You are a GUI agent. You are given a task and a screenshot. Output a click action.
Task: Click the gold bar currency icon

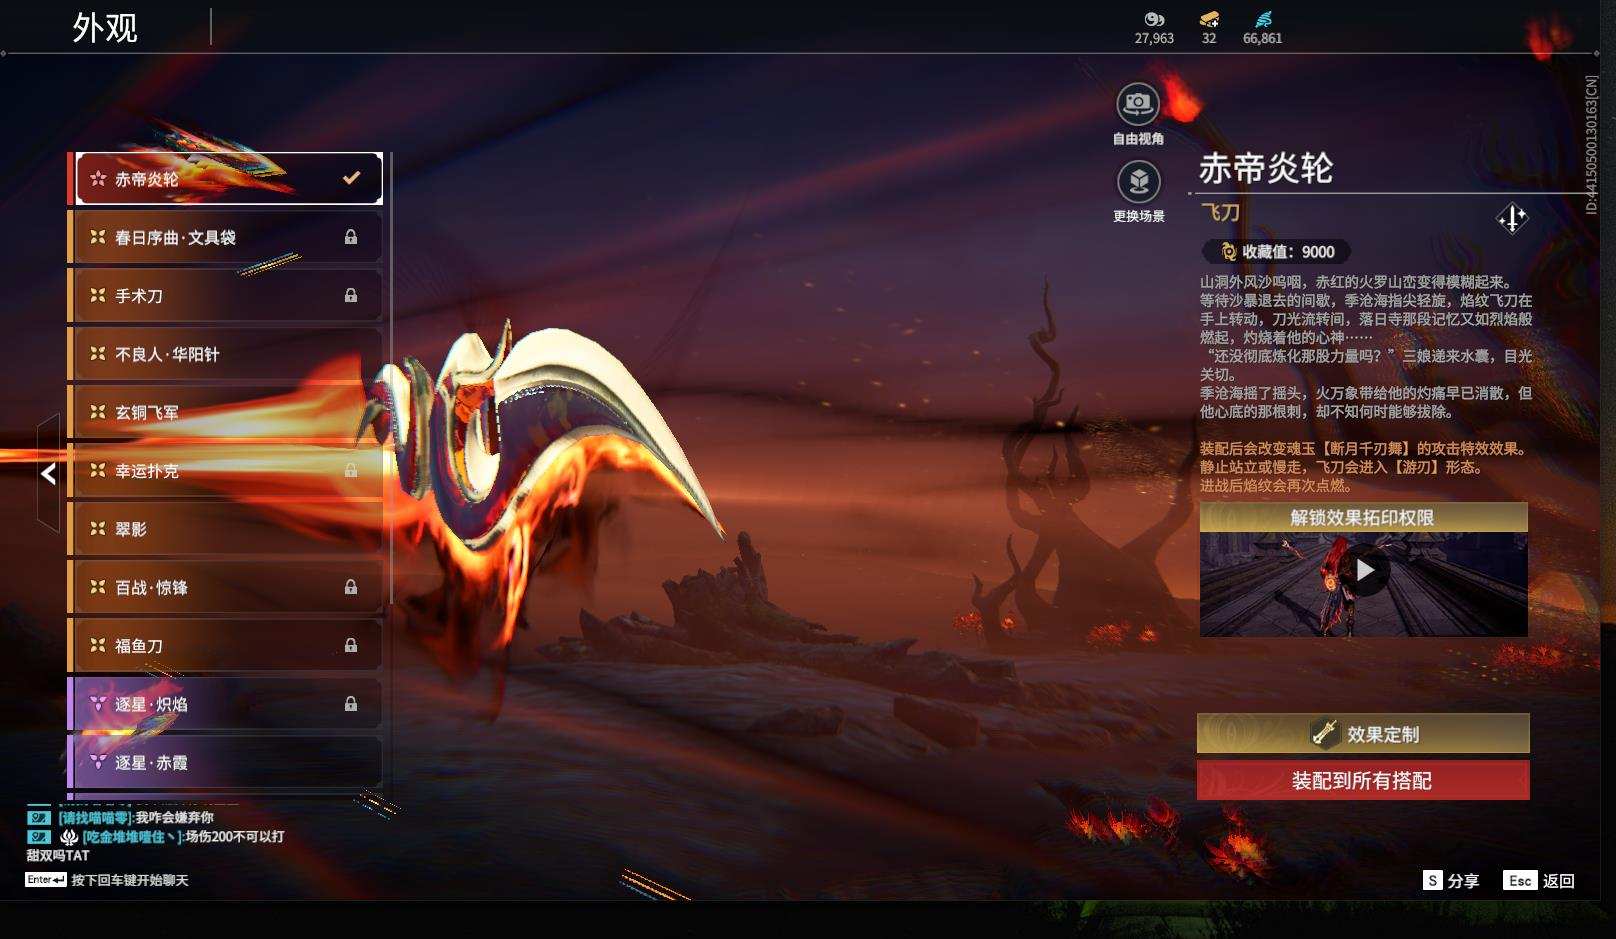click(x=1209, y=19)
